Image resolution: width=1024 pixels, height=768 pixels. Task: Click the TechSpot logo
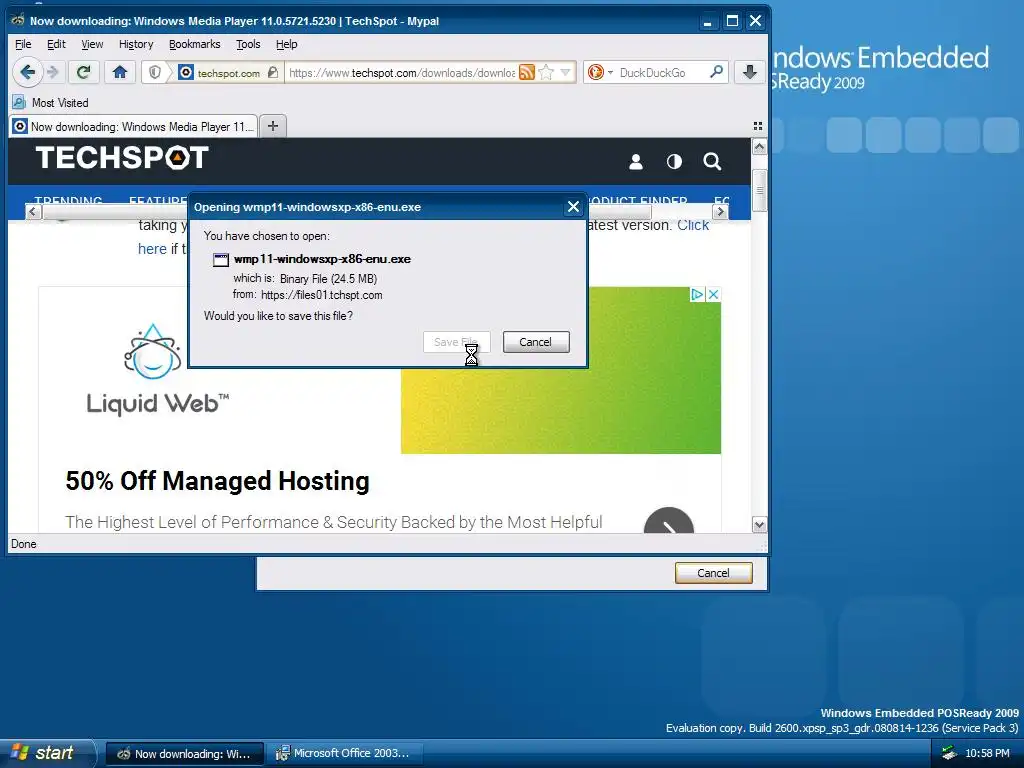click(122, 157)
